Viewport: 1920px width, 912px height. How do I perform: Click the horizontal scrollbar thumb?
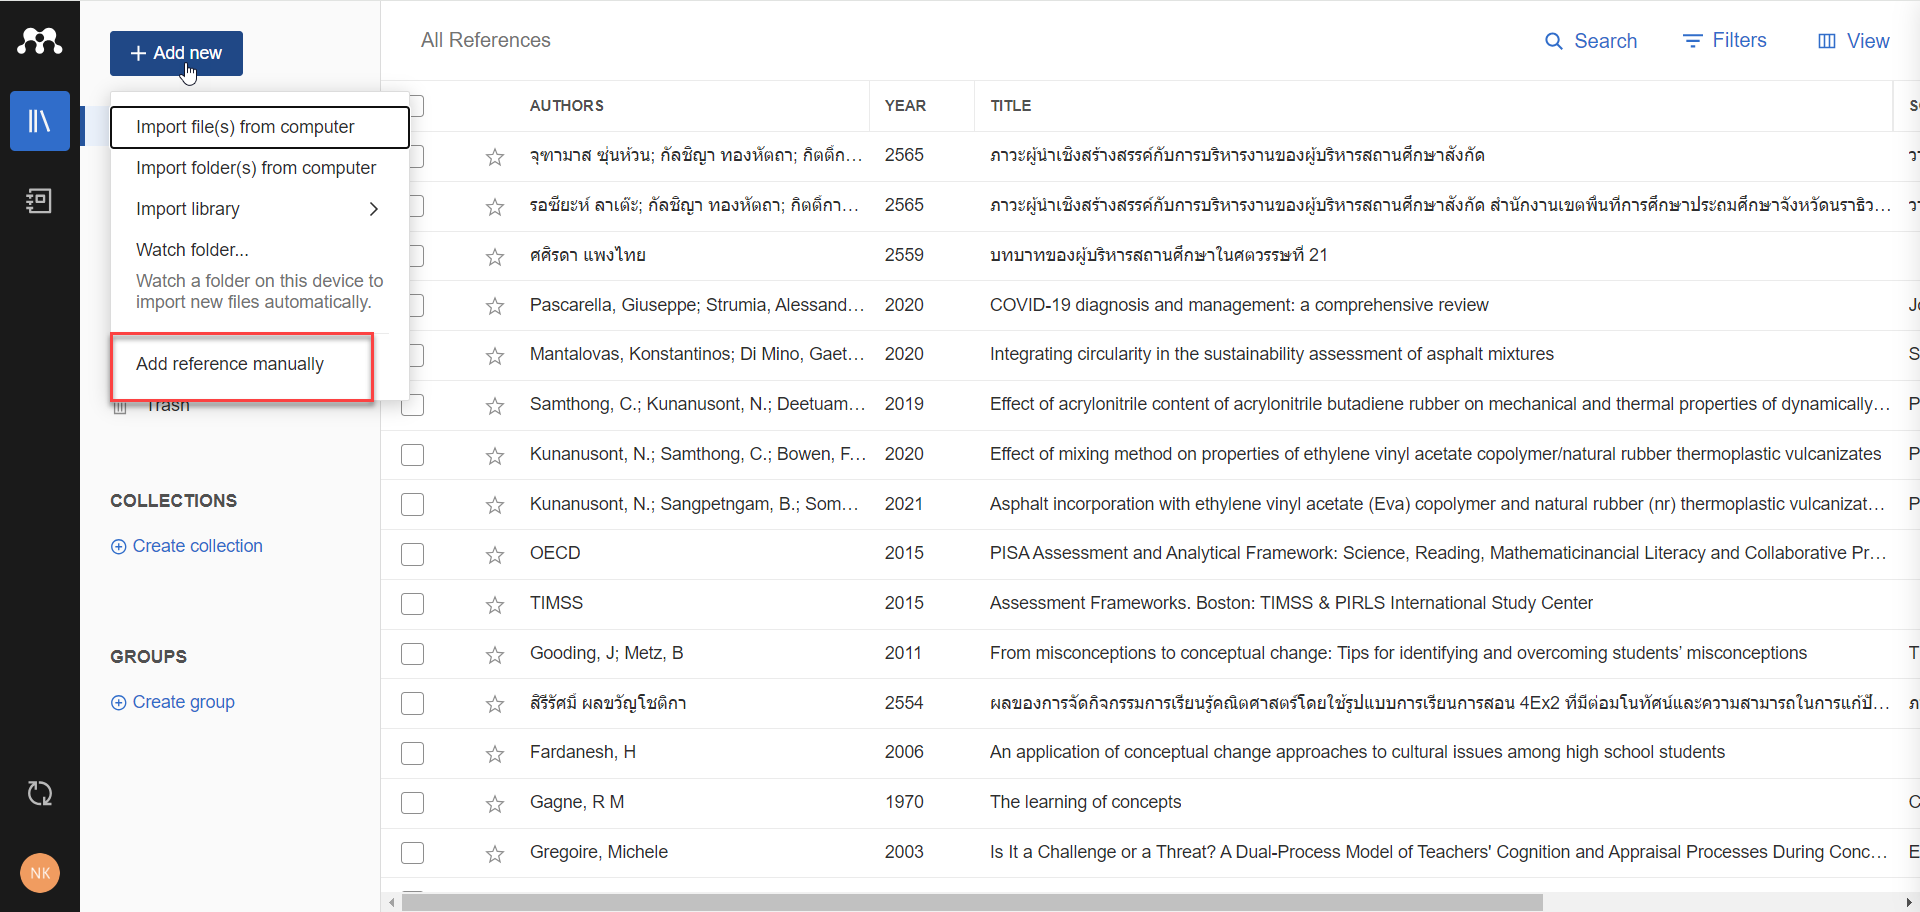[972, 903]
